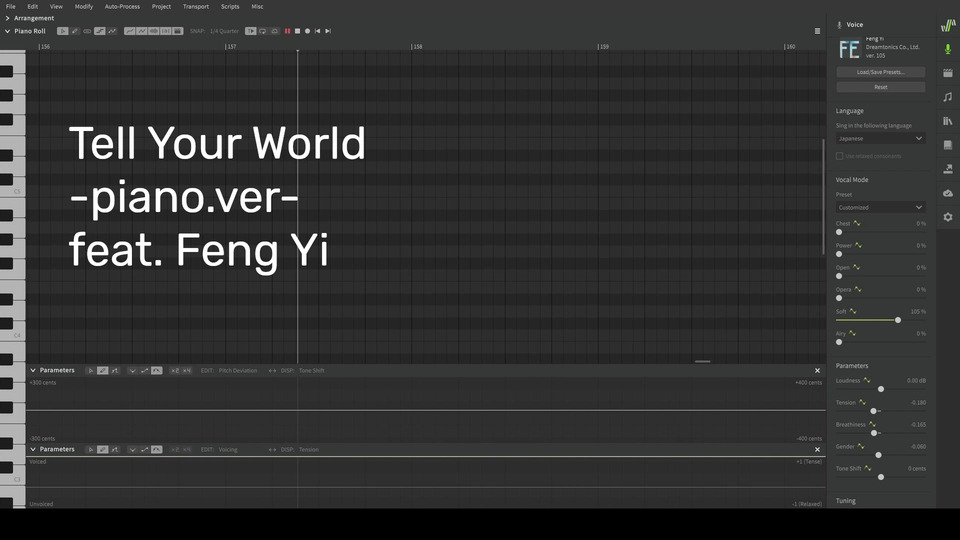Image resolution: width=960 pixels, height=540 pixels.
Task: Open the EDIT Pitch Deviation parameter dropdown
Action: pyautogui.click(x=238, y=370)
